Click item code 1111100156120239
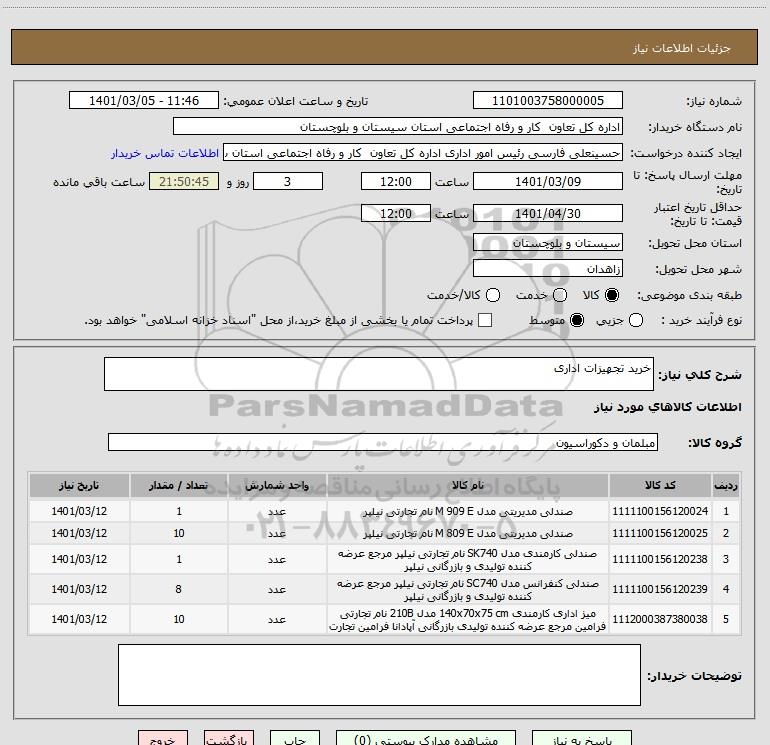770x745 pixels. coord(660,589)
